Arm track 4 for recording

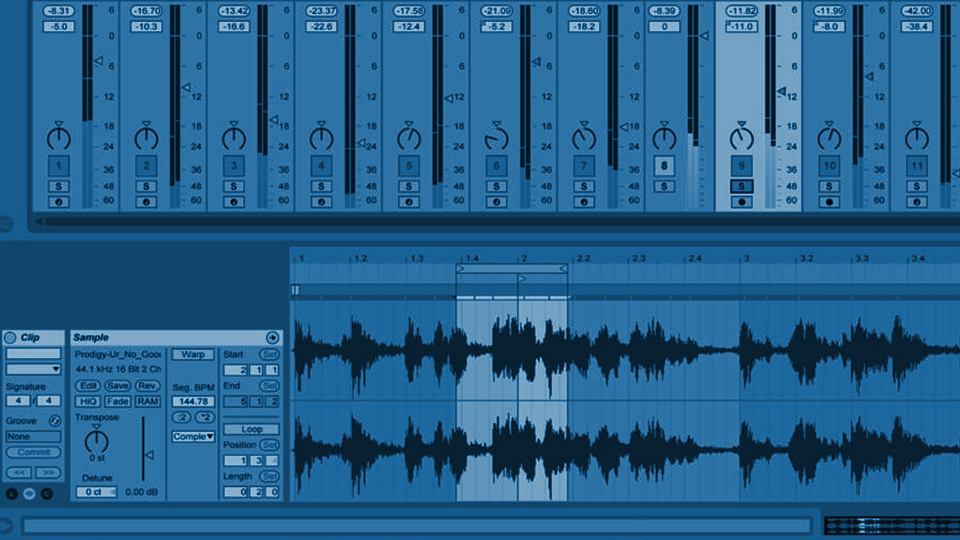point(321,202)
